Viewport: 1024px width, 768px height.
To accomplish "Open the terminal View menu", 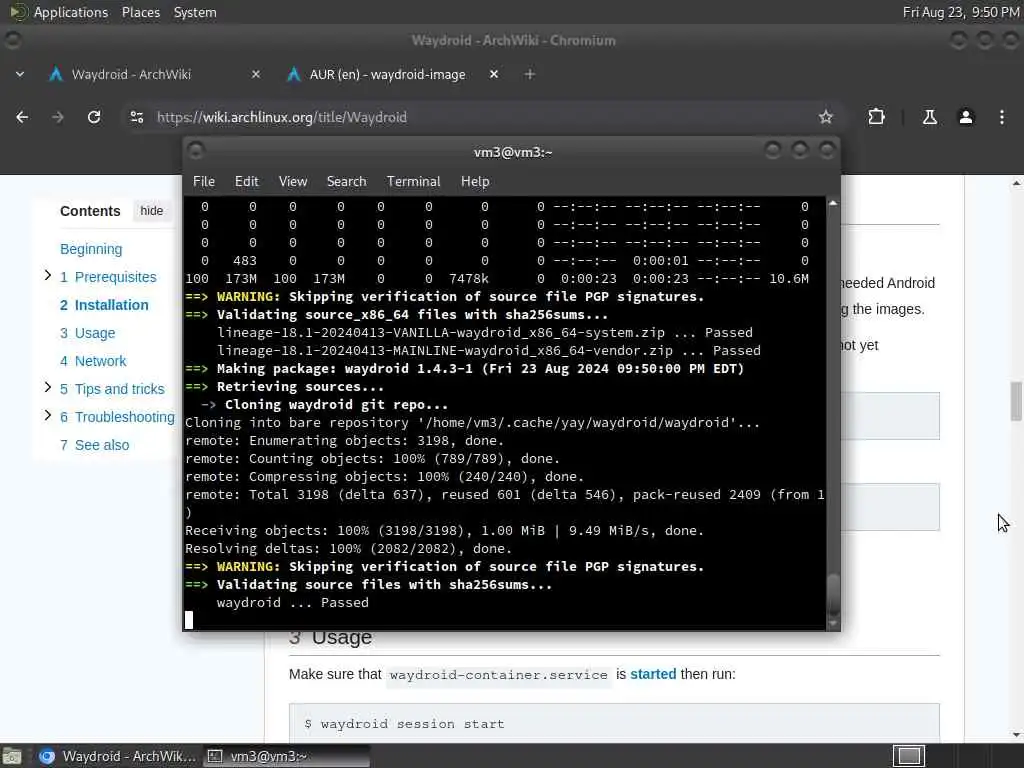I will (x=293, y=182).
